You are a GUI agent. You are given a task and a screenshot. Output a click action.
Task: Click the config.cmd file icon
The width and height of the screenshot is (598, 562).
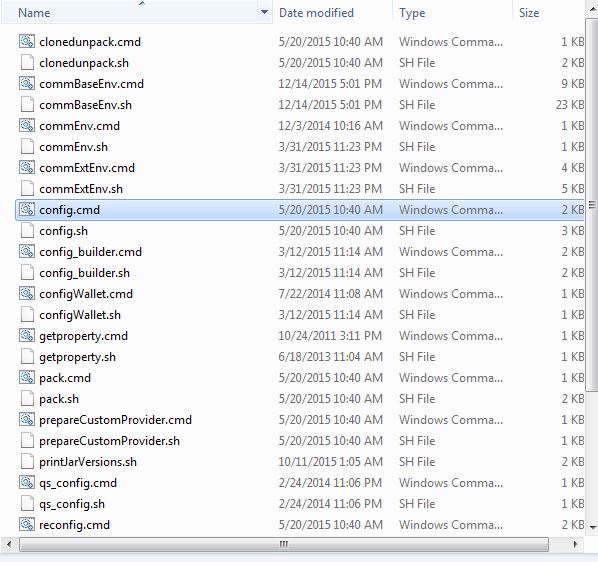coord(27,209)
